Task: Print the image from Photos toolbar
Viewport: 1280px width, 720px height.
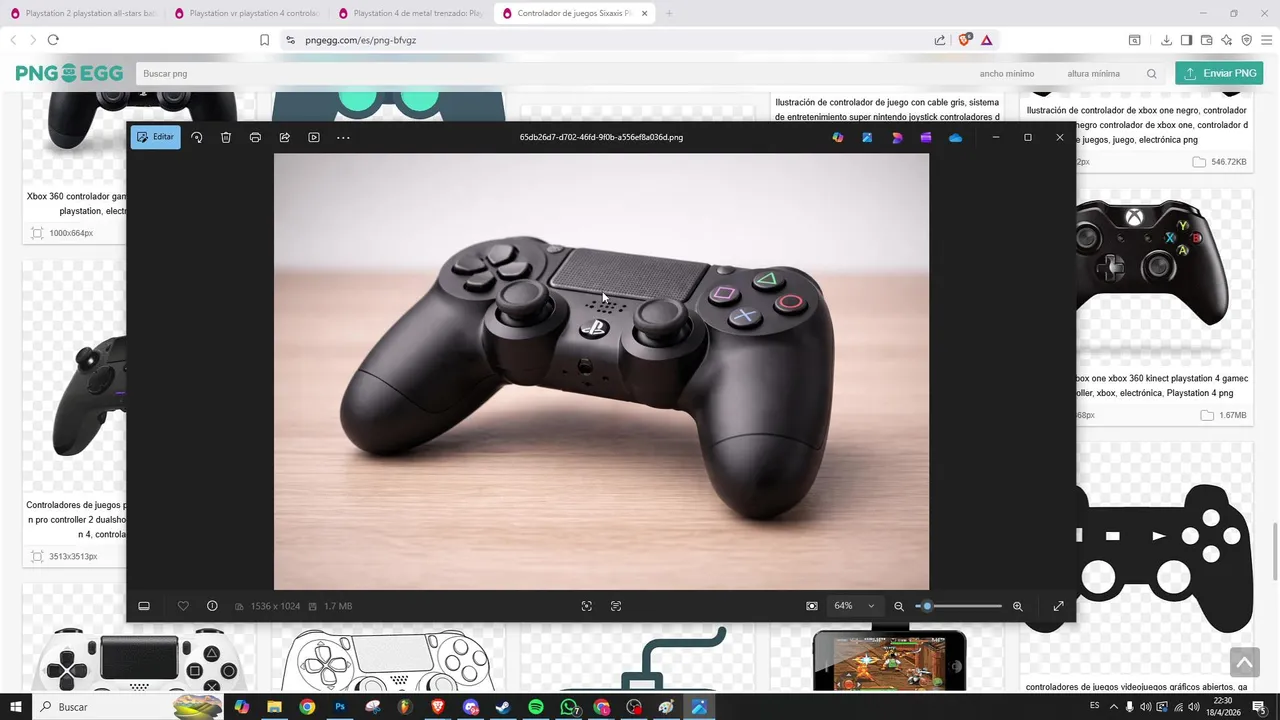Action: (x=255, y=137)
